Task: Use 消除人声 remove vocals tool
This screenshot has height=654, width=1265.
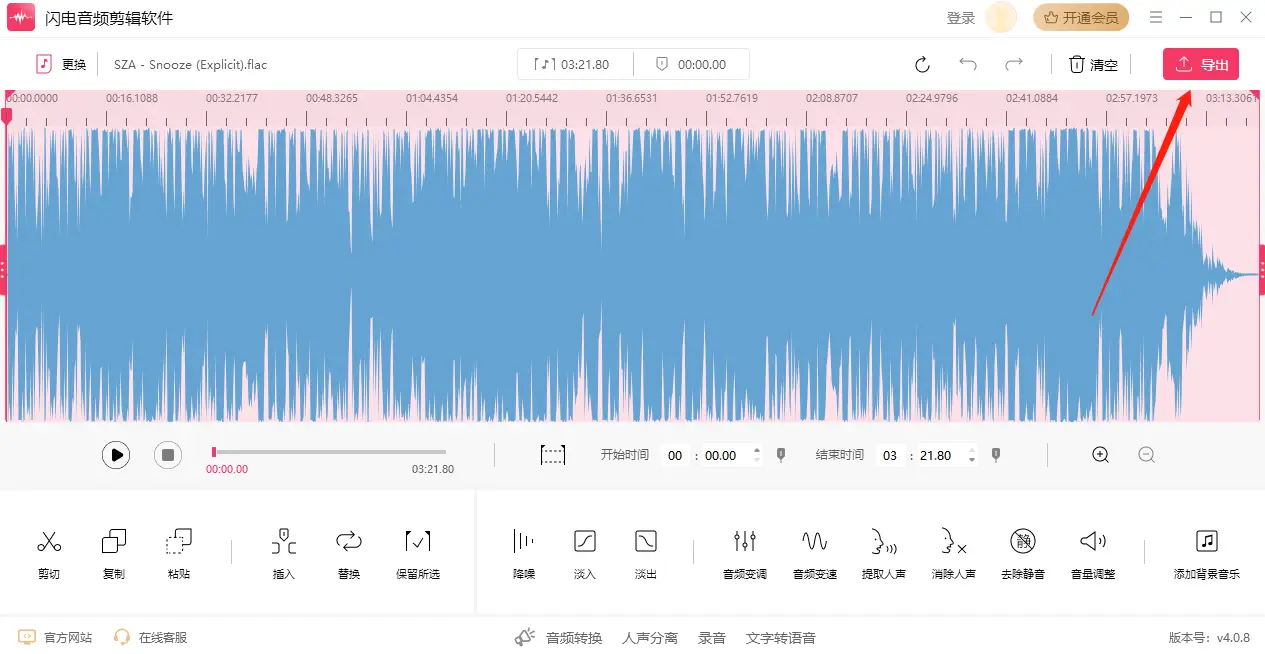Action: (x=954, y=554)
